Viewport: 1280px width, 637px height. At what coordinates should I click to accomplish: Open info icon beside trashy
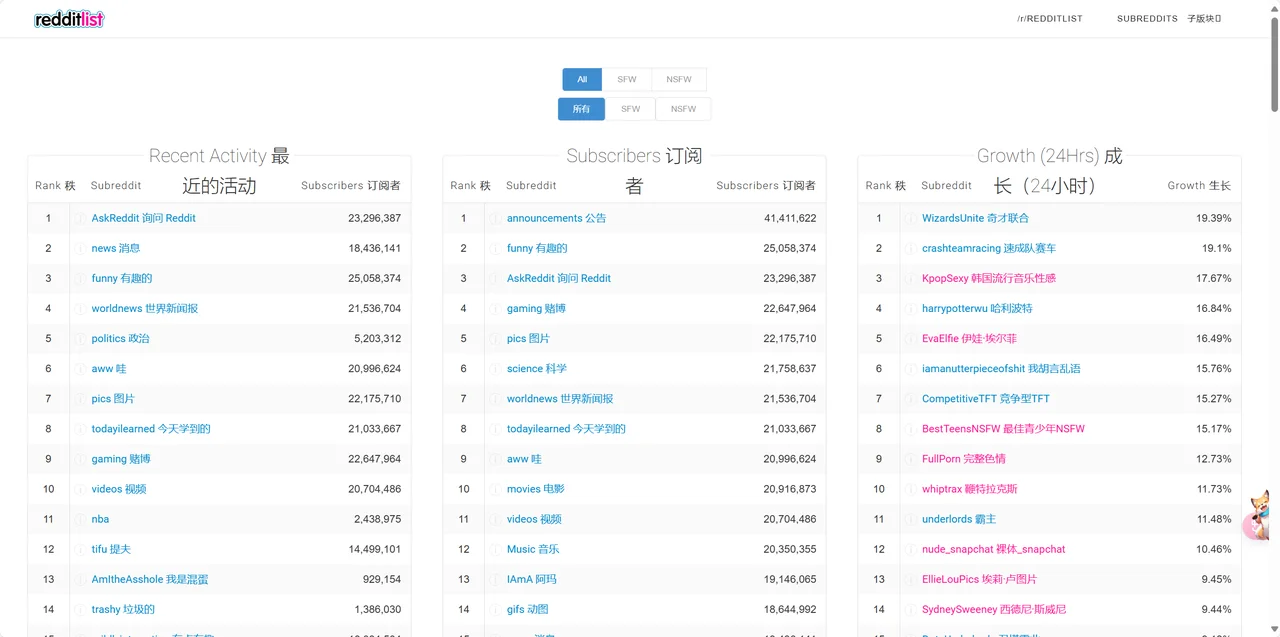80,609
